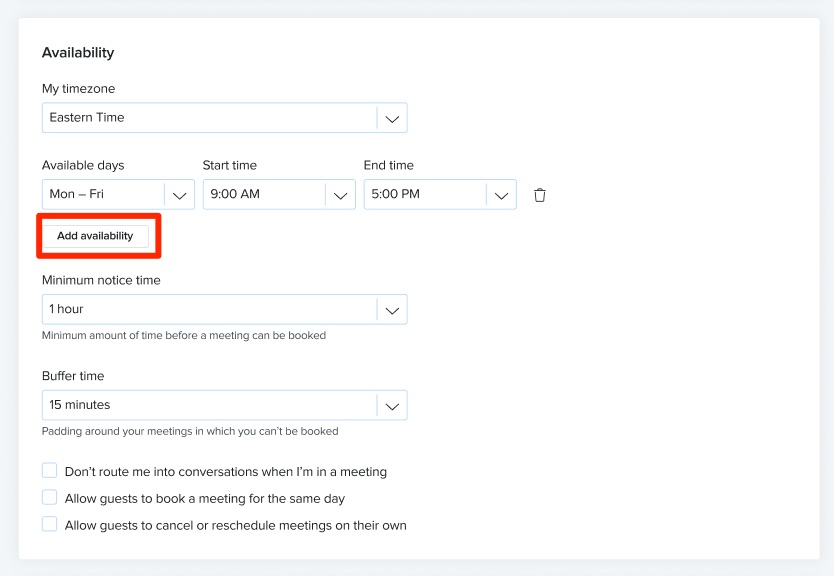
Task: Check Allow guests to cancel or reschedule
Action: (x=49, y=524)
